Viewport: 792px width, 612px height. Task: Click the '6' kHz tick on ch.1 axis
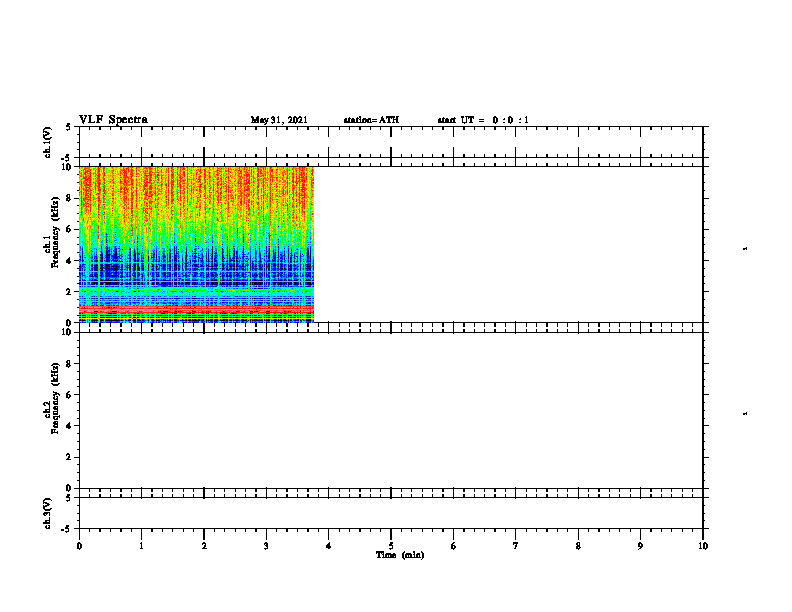[x=69, y=229]
